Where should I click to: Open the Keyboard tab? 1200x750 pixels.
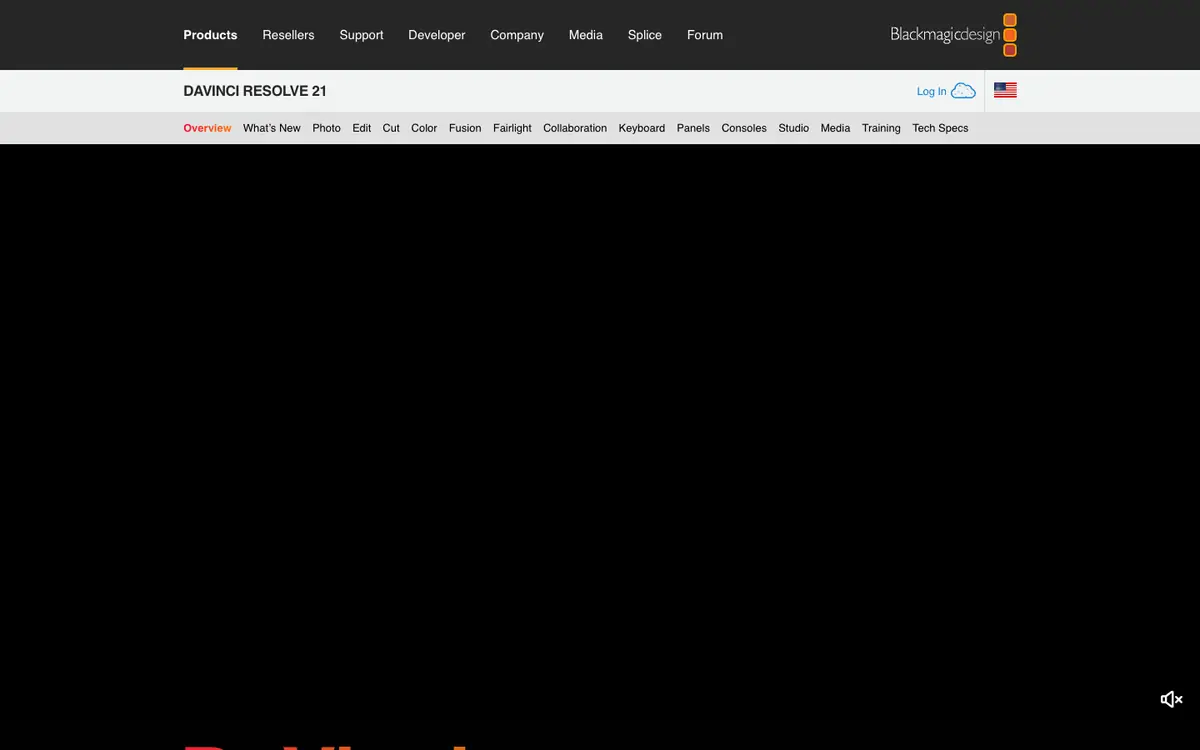pos(642,128)
